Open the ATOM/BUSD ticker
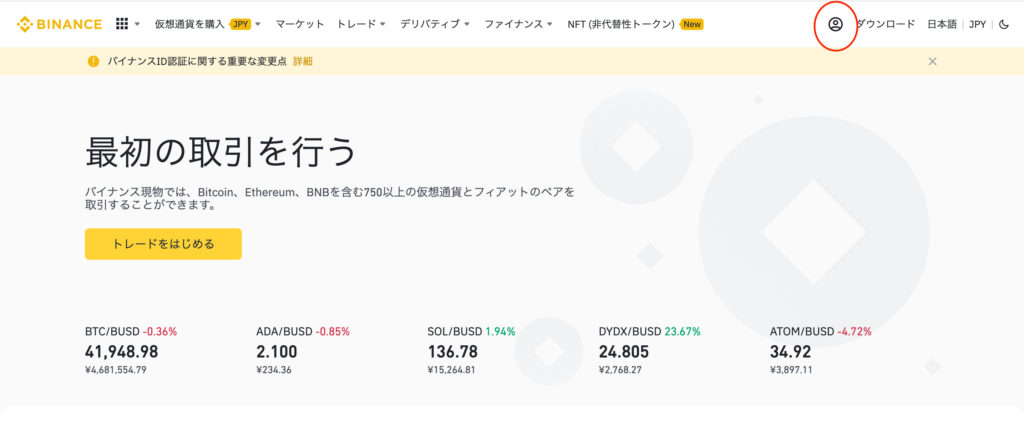 821,352
